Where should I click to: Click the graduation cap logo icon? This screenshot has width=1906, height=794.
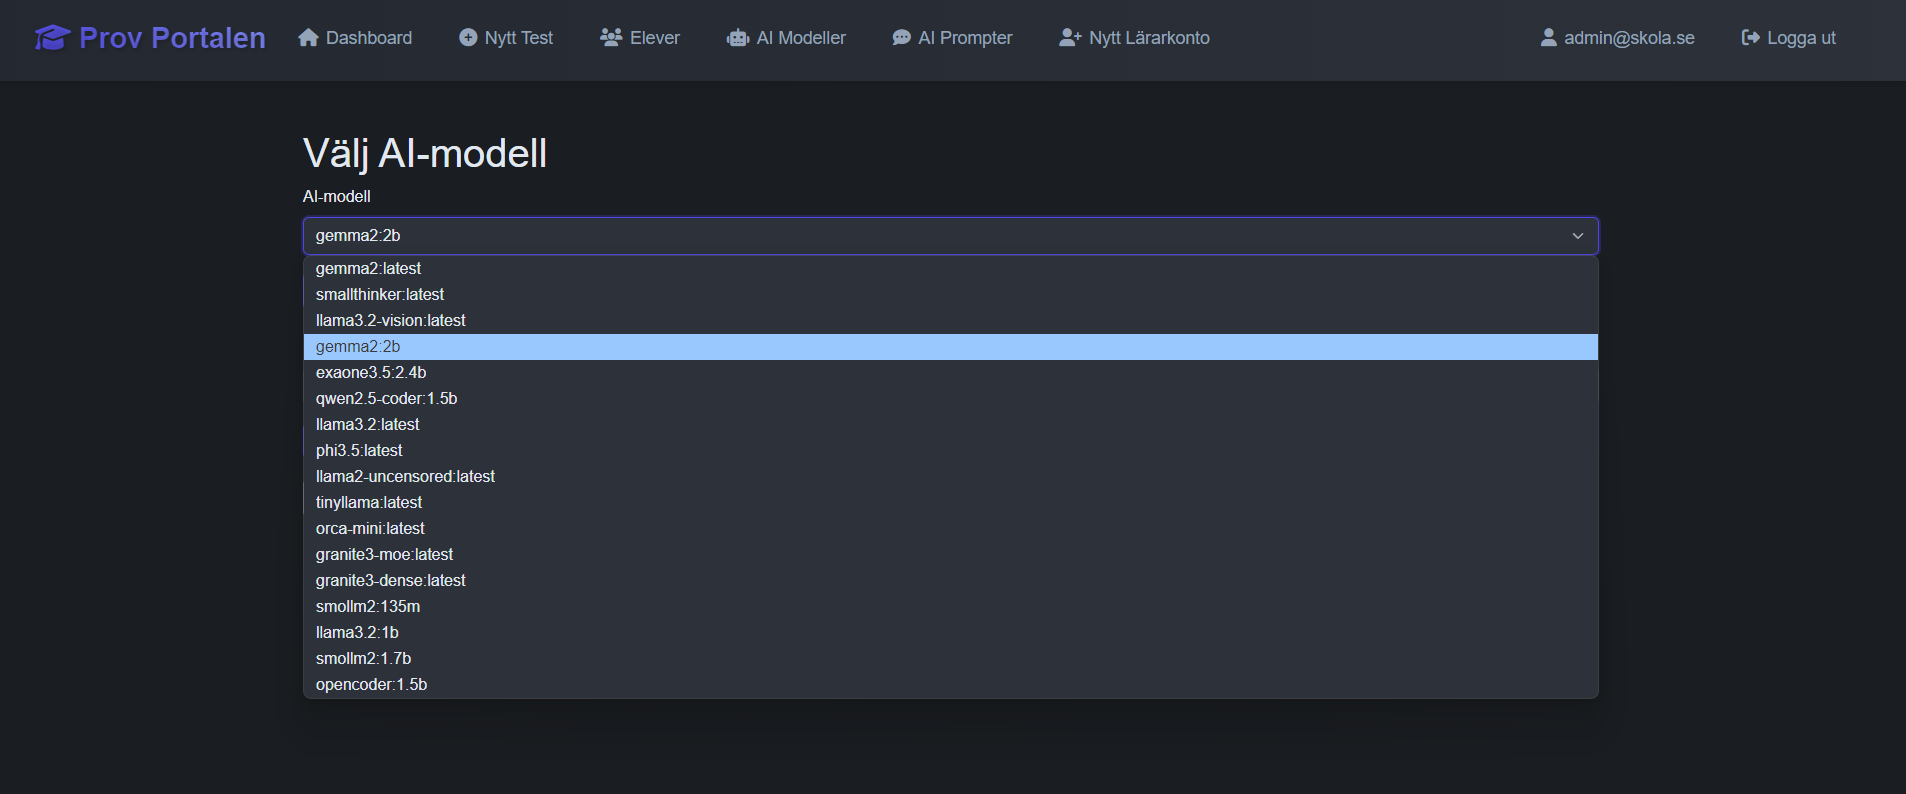[x=52, y=38]
